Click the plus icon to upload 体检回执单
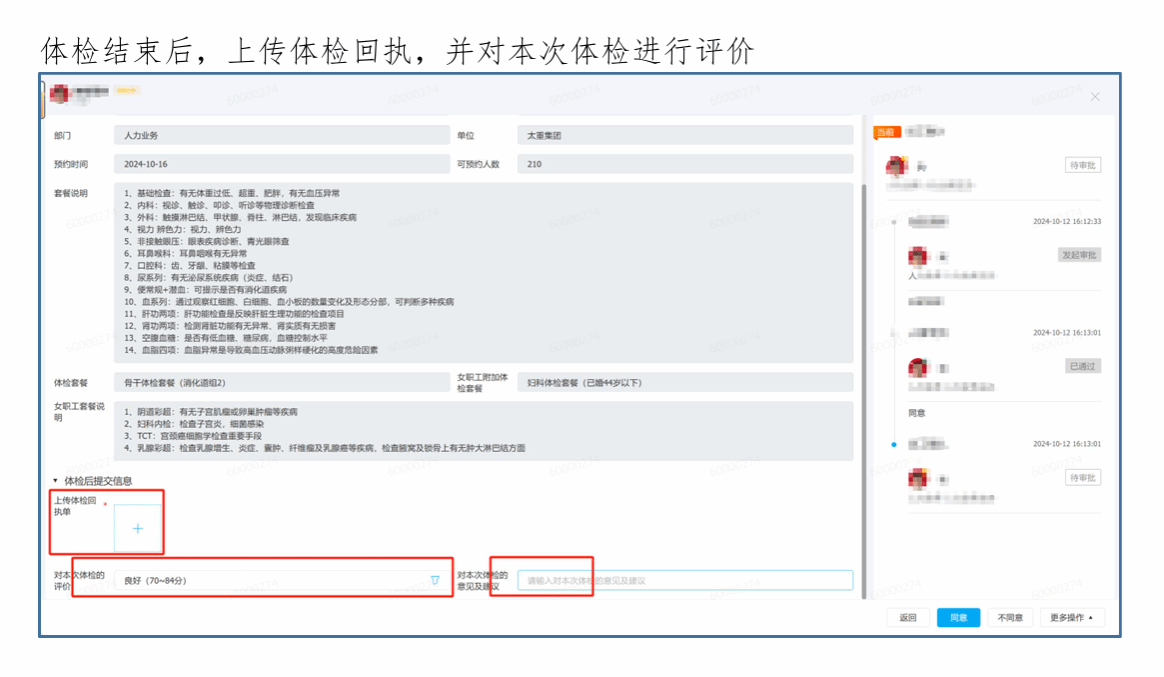 pyautogui.click(x=138, y=528)
